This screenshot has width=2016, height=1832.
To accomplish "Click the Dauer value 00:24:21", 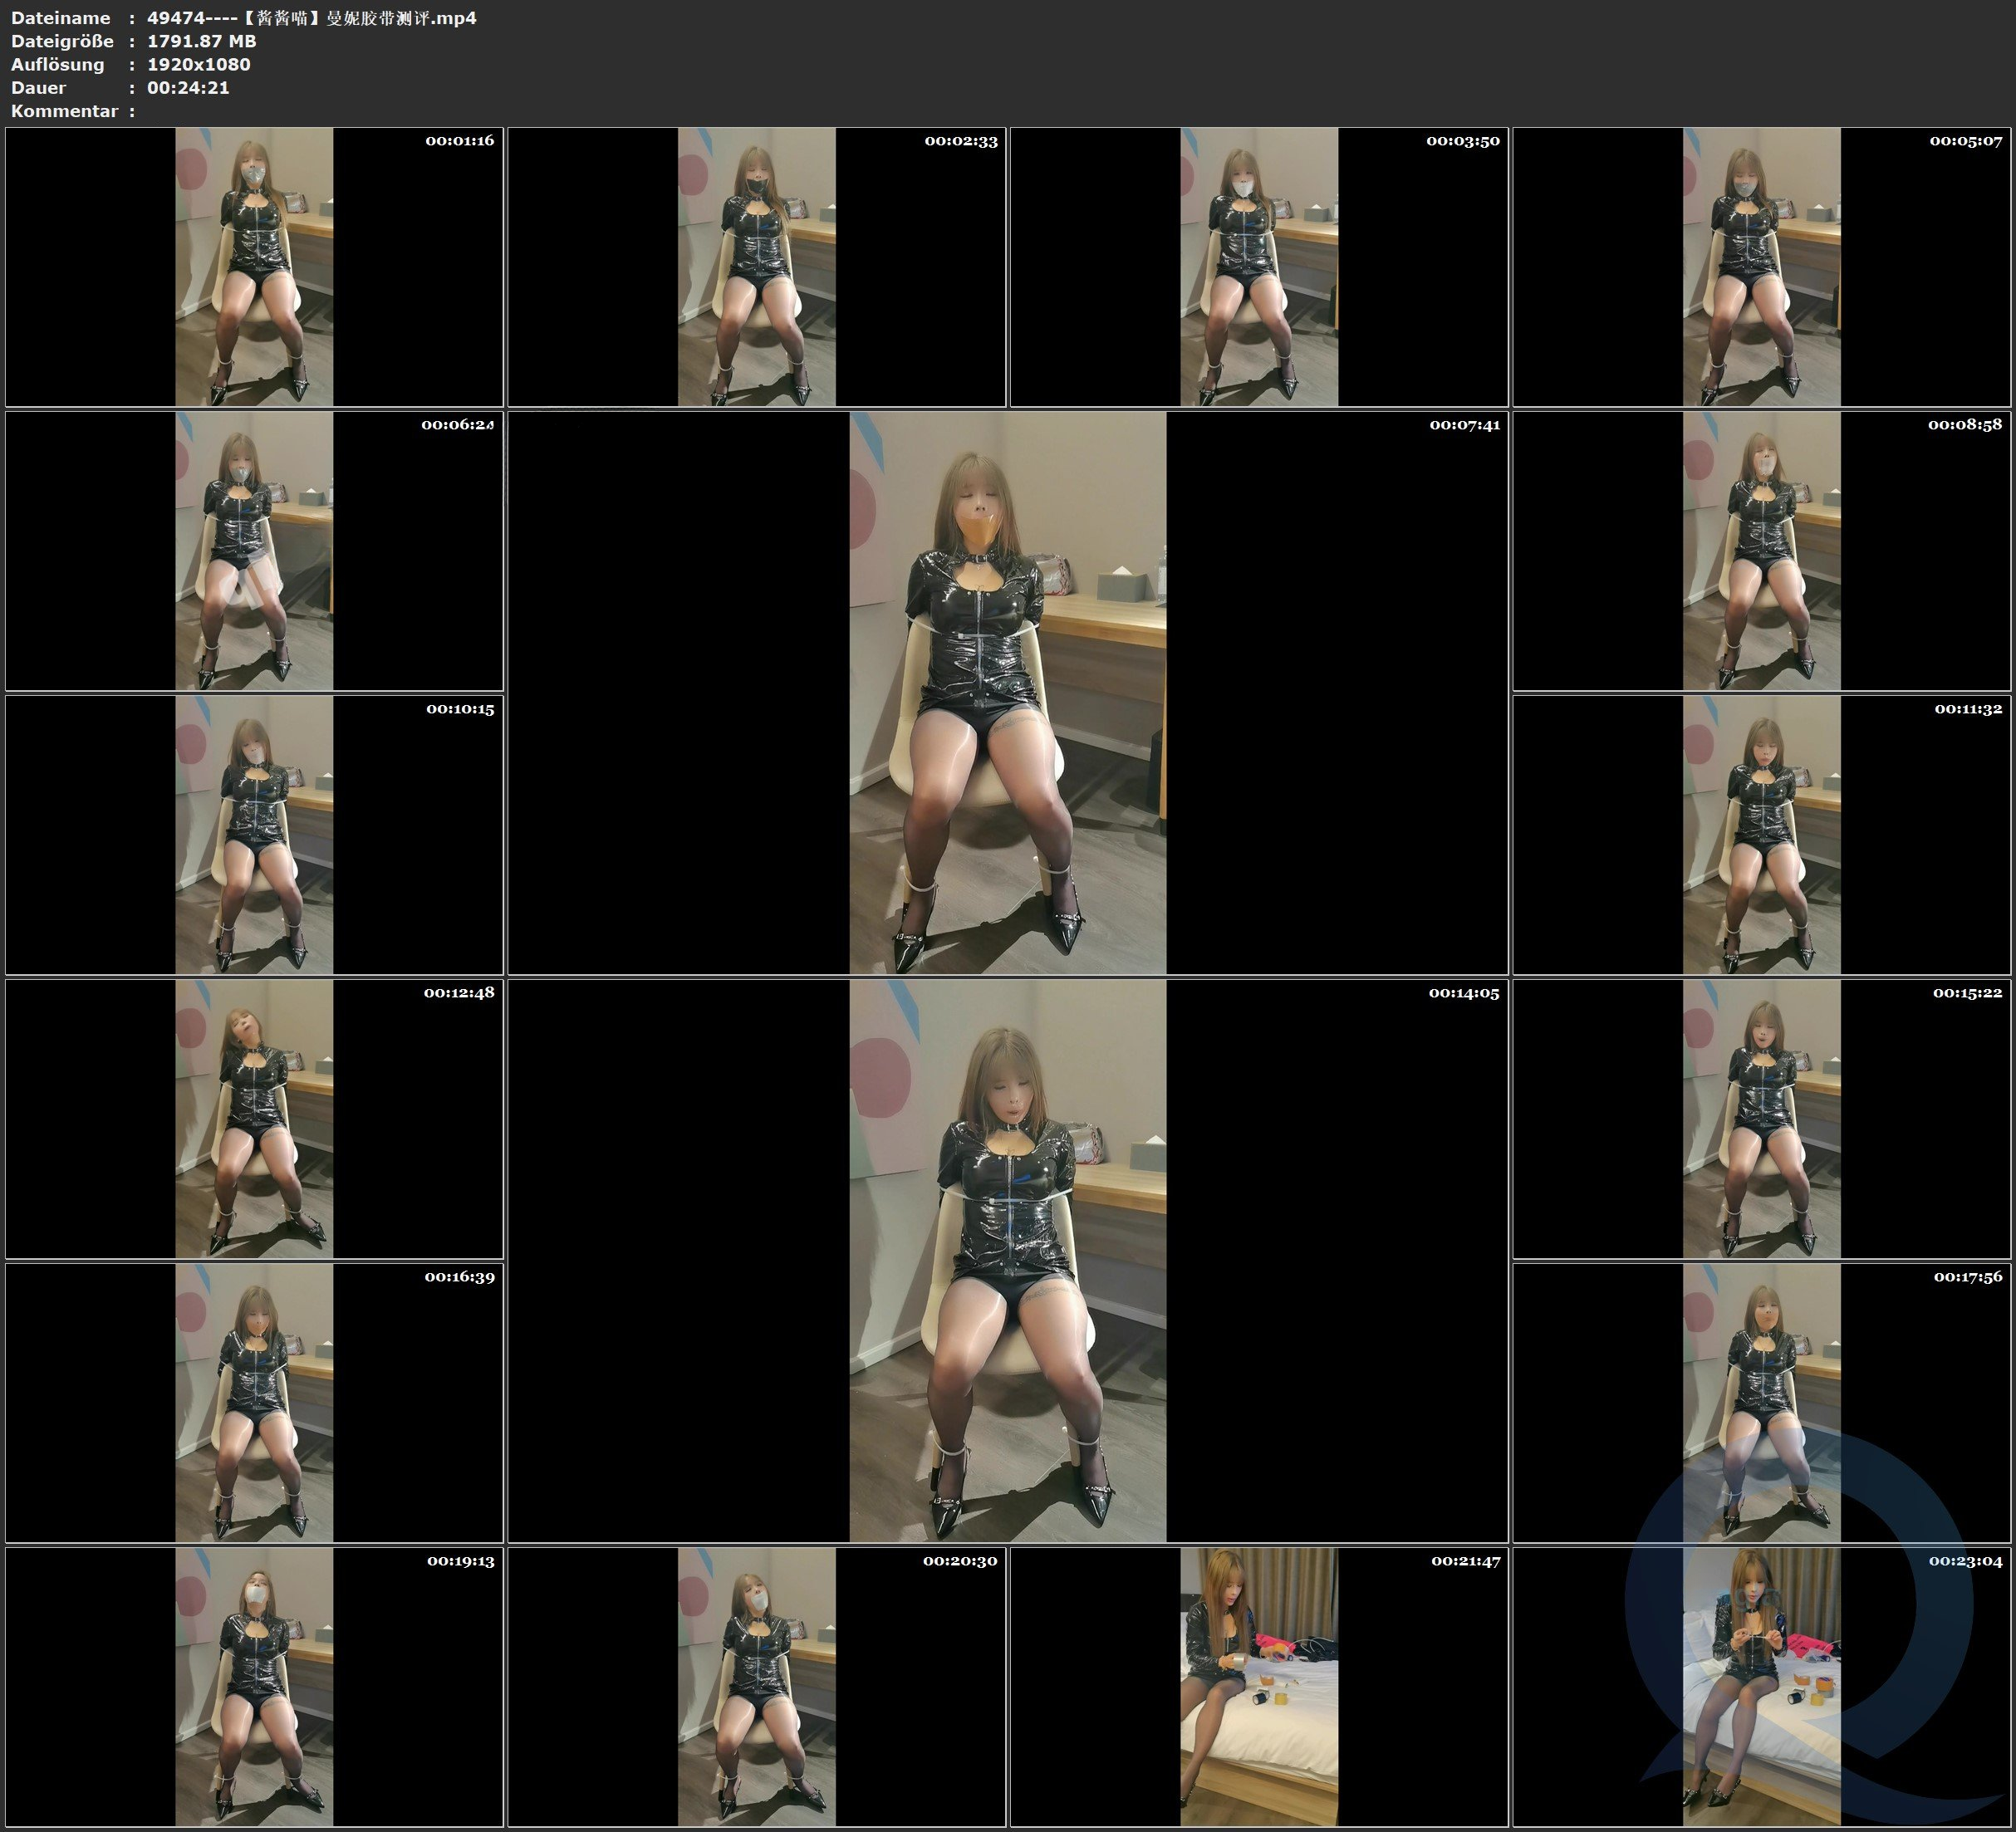I will tap(188, 87).
